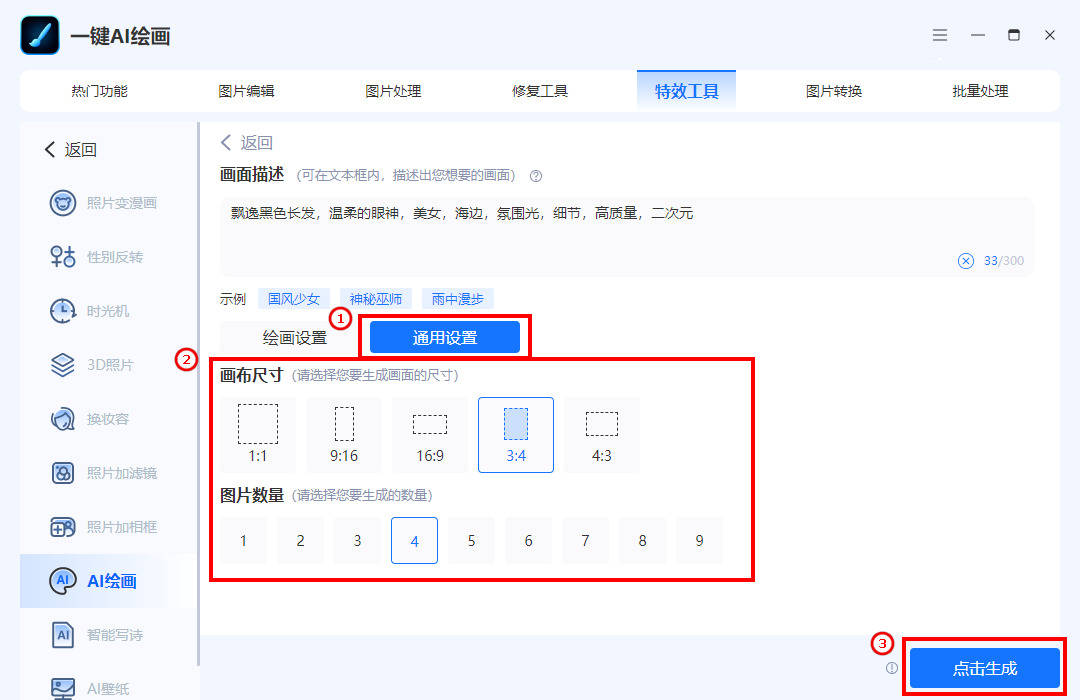Click into the 画面描述 text box
Image resolution: width=1080 pixels, height=700 pixels.
(x=626, y=237)
